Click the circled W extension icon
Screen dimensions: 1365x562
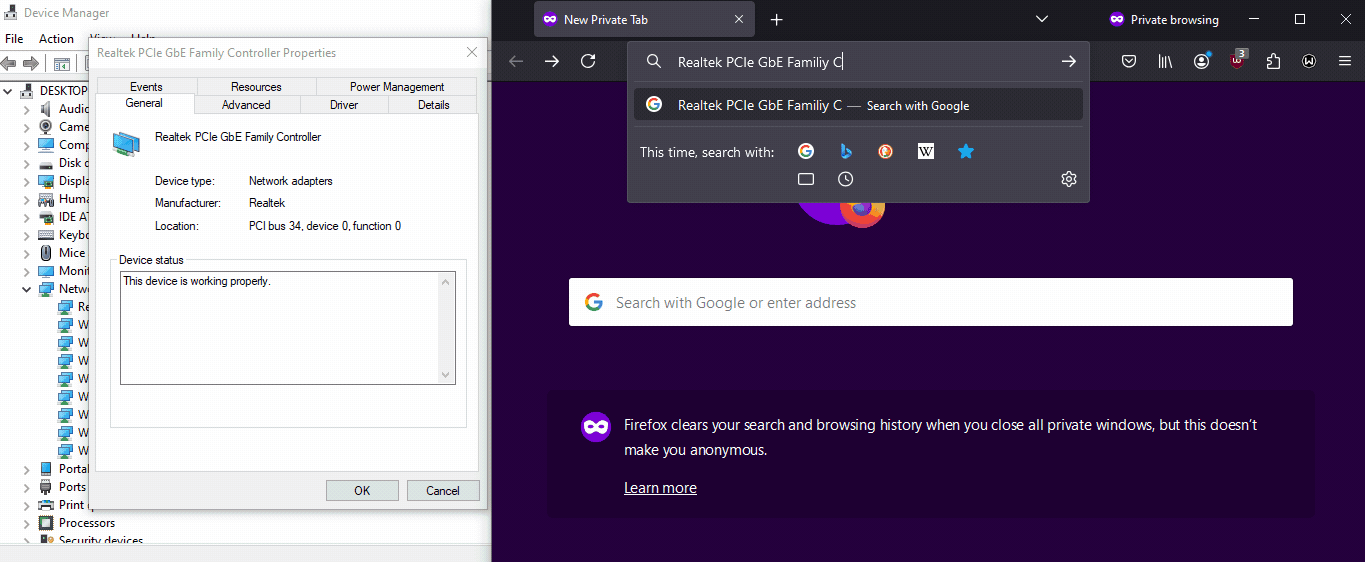pos(1309,62)
